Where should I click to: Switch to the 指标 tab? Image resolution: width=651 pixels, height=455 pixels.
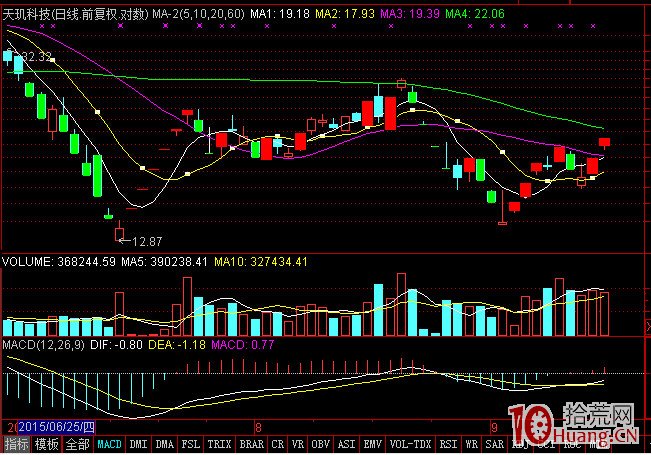point(16,444)
